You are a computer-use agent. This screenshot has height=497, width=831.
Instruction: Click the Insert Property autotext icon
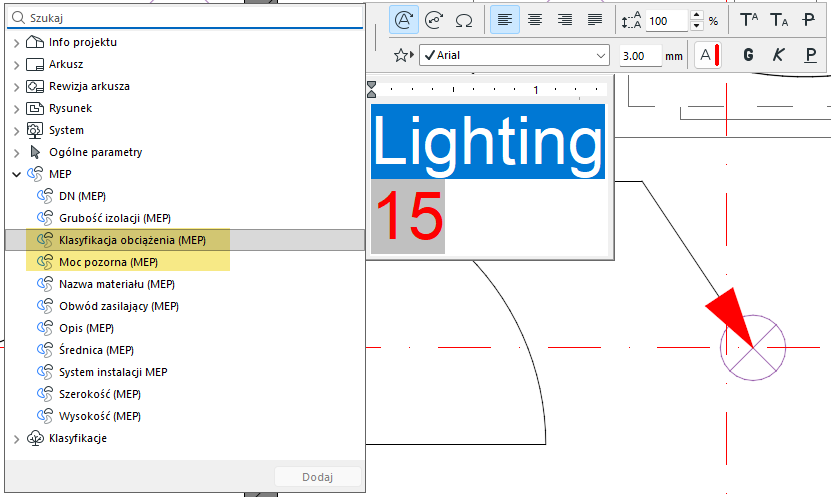coord(434,20)
